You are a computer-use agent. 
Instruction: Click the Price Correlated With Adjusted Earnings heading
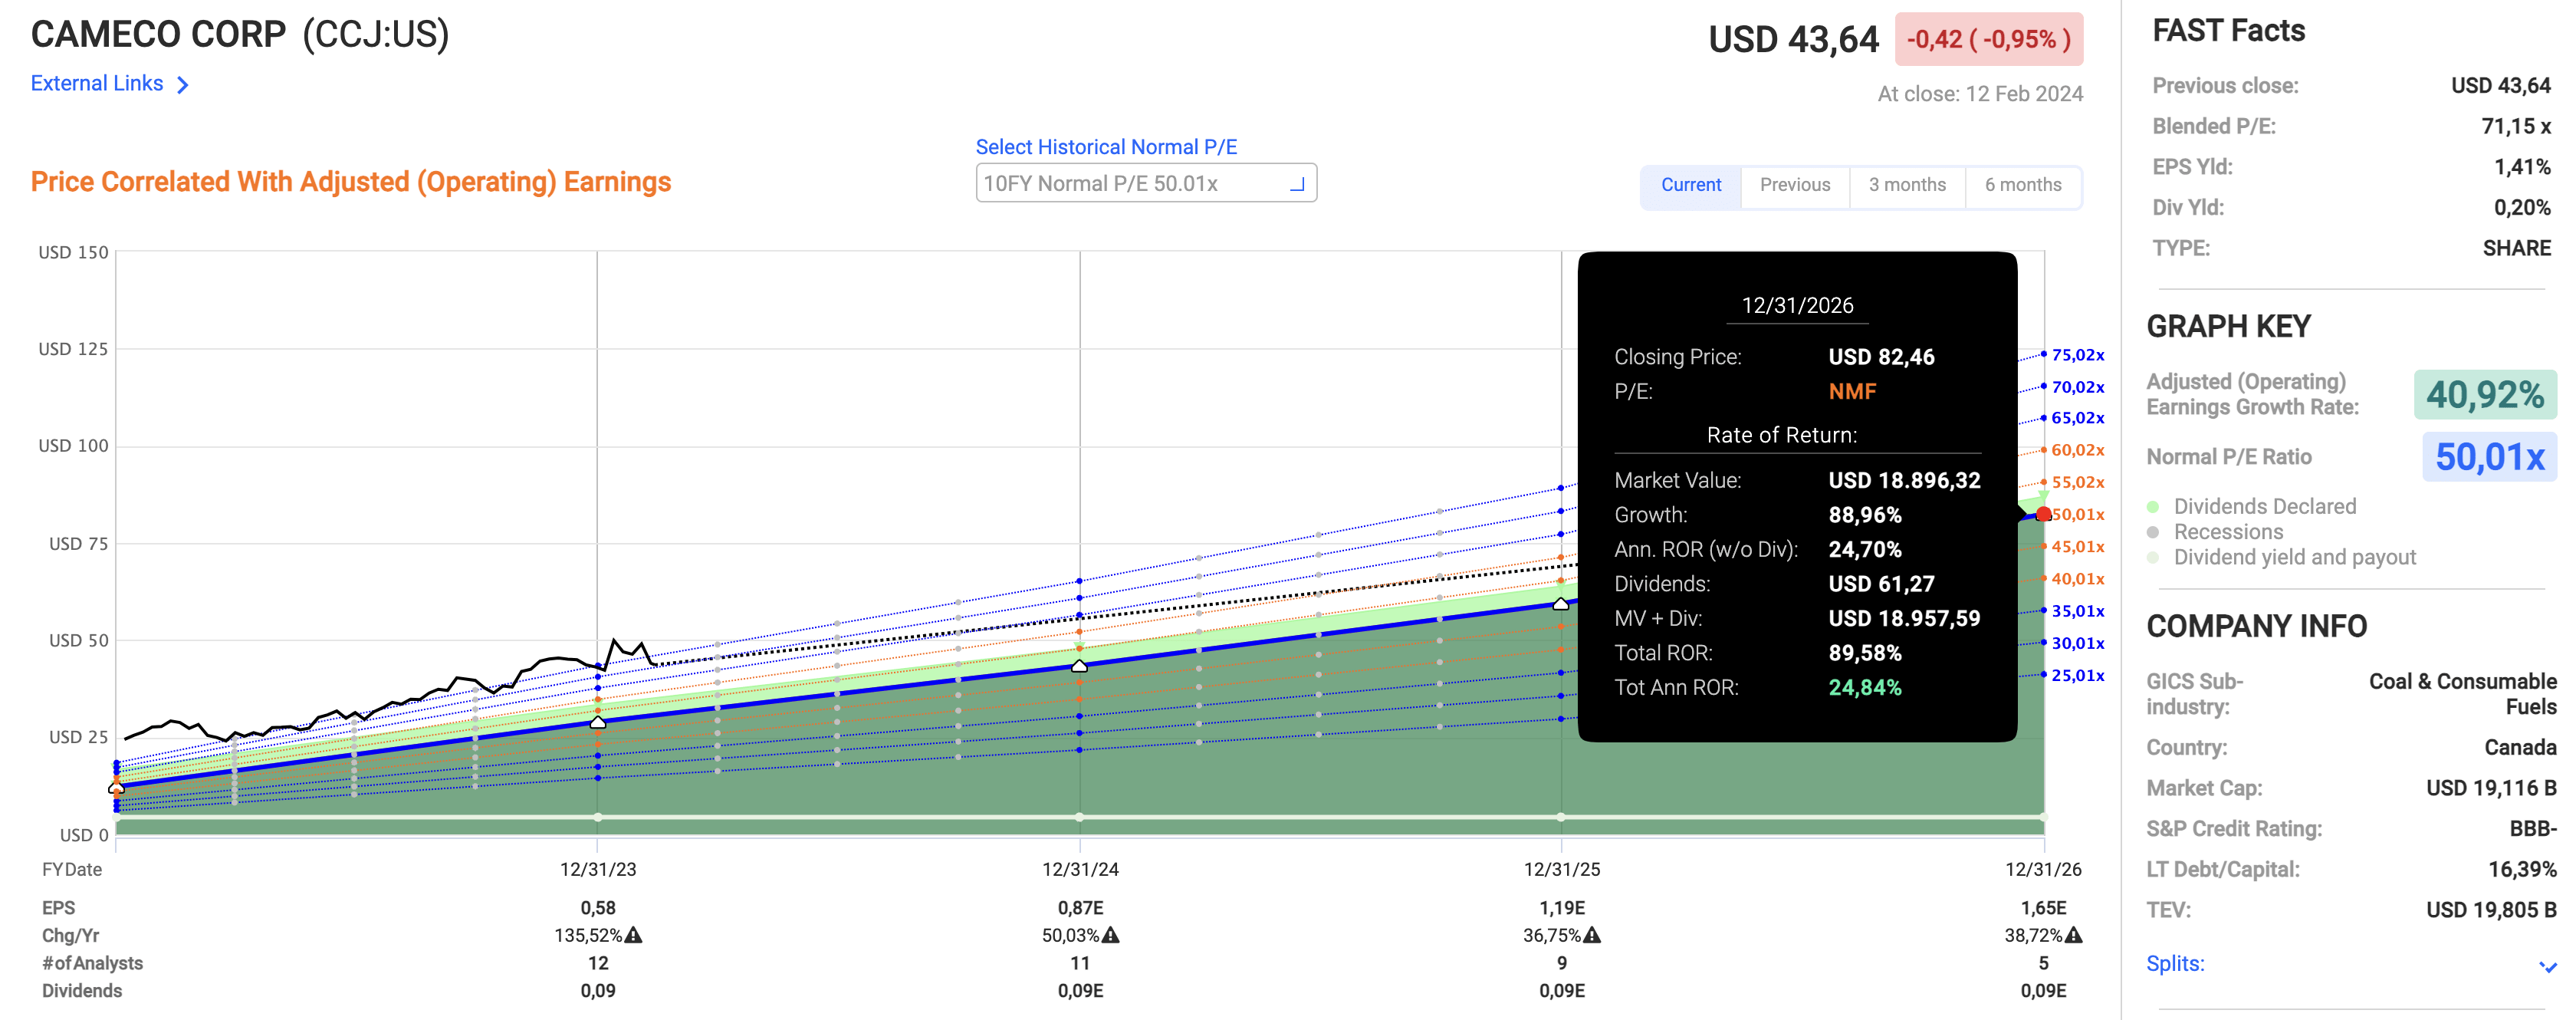(351, 182)
